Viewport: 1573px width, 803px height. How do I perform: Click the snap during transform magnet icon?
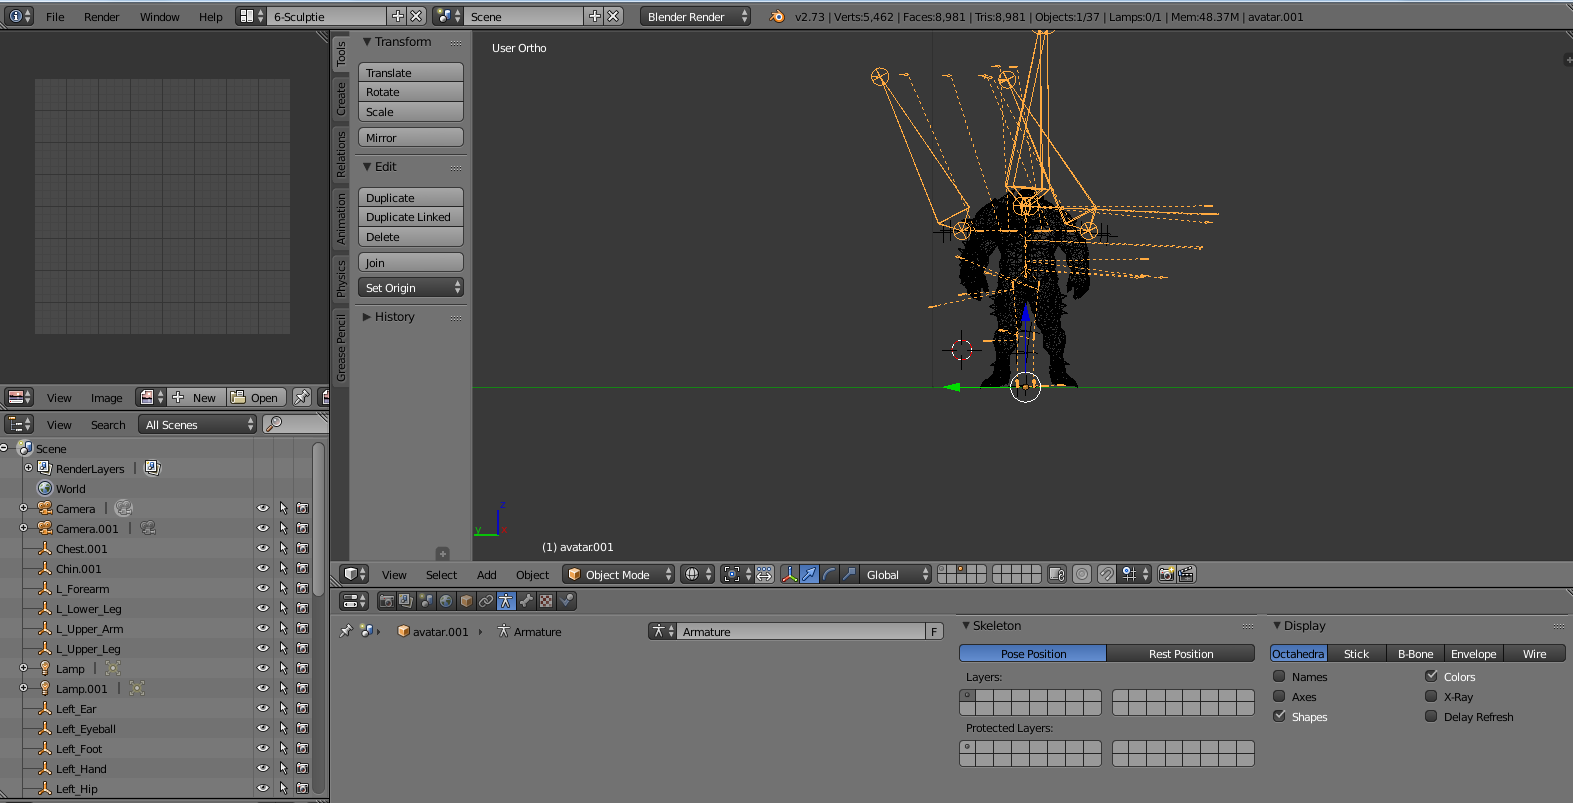coord(1106,574)
